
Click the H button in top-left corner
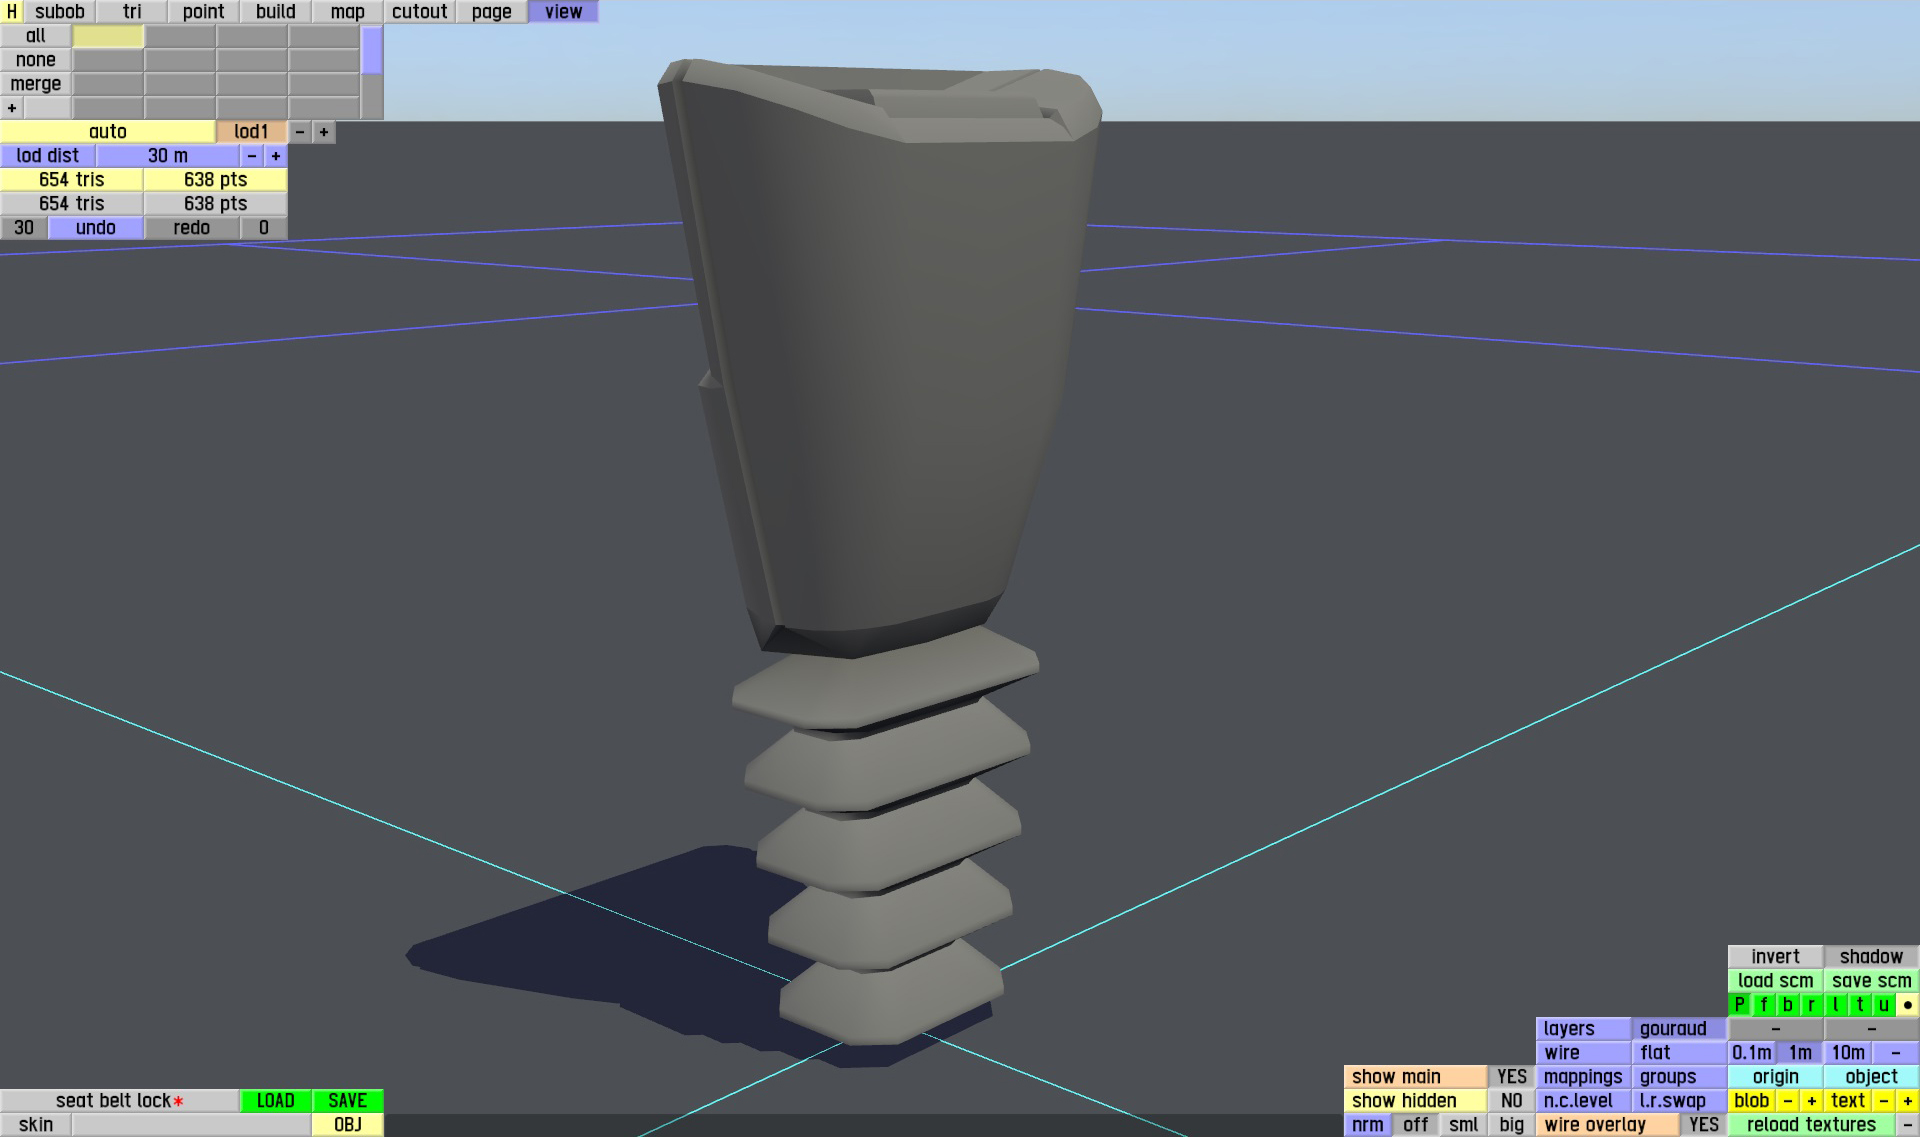coord(11,11)
